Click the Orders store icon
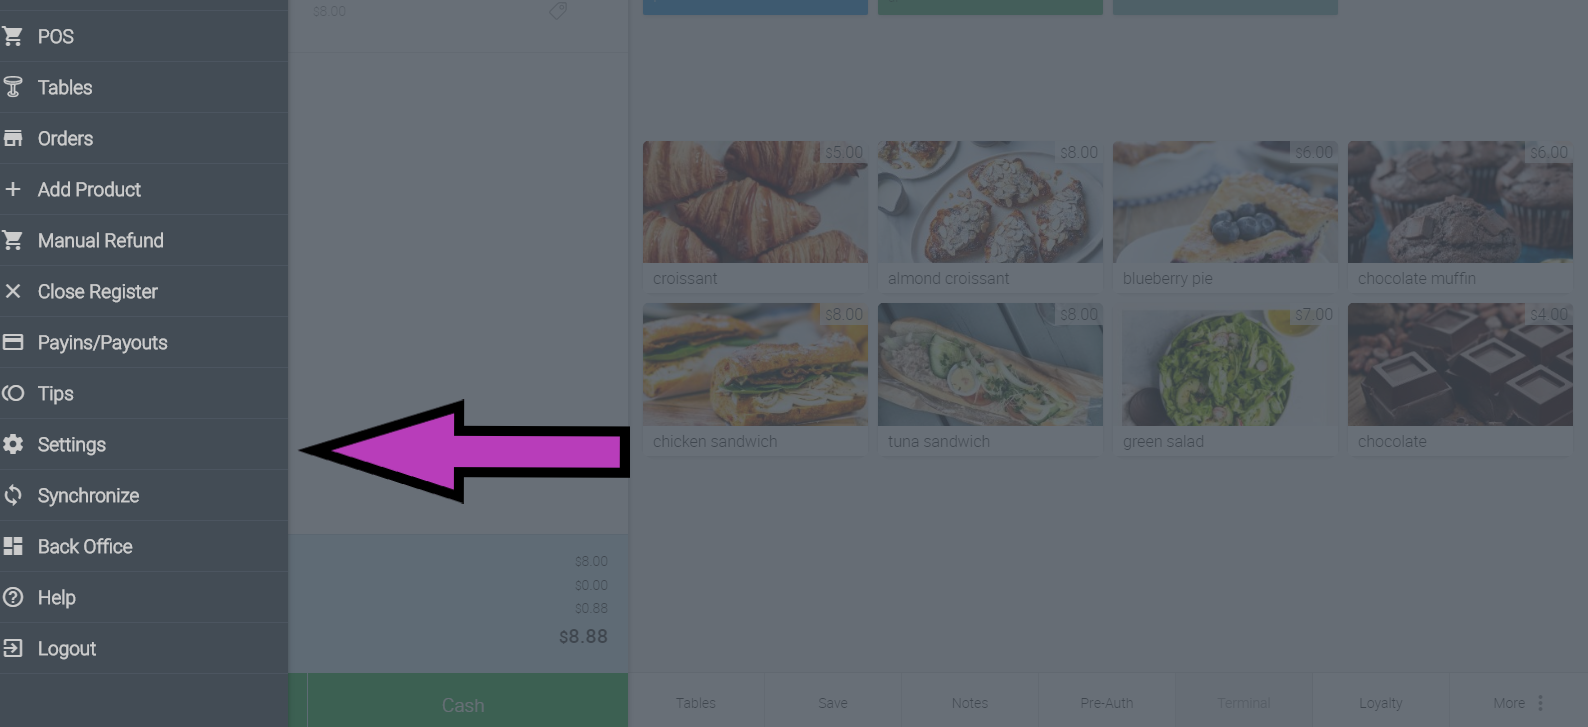The height and width of the screenshot is (727, 1588). click(13, 138)
